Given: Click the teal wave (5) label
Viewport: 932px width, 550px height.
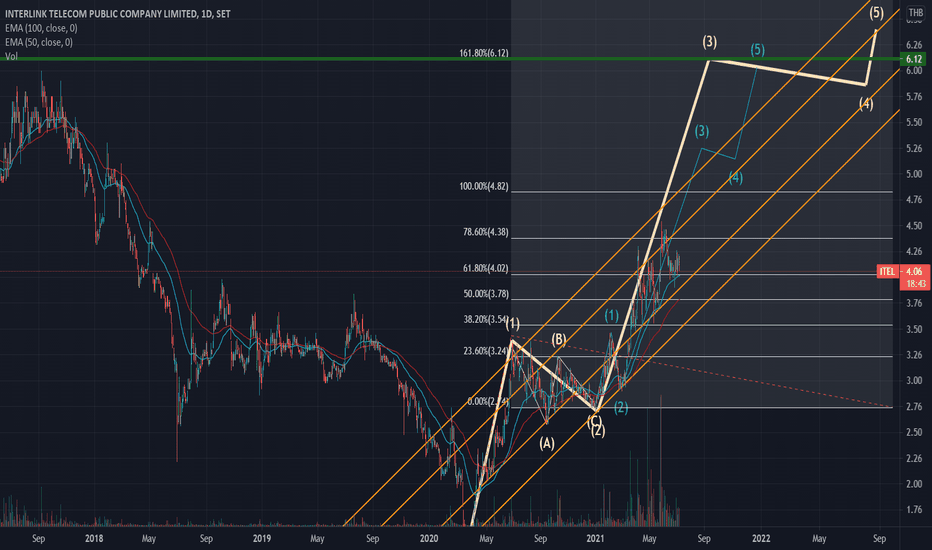Looking at the screenshot, I should [x=757, y=49].
